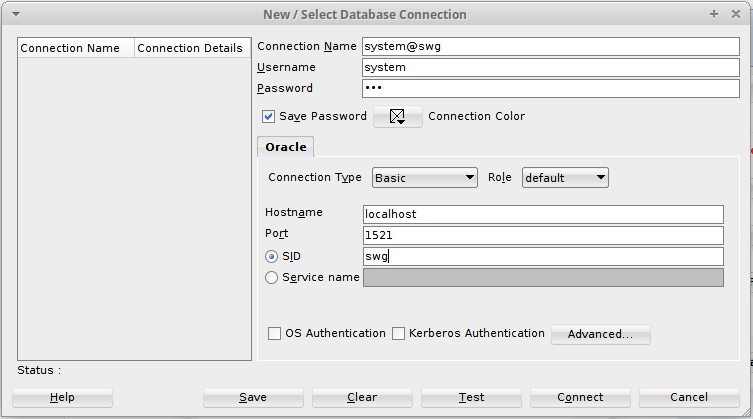This screenshot has height=419, width=753.
Task: Open the Advanced settings button
Action: coord(601,334)
